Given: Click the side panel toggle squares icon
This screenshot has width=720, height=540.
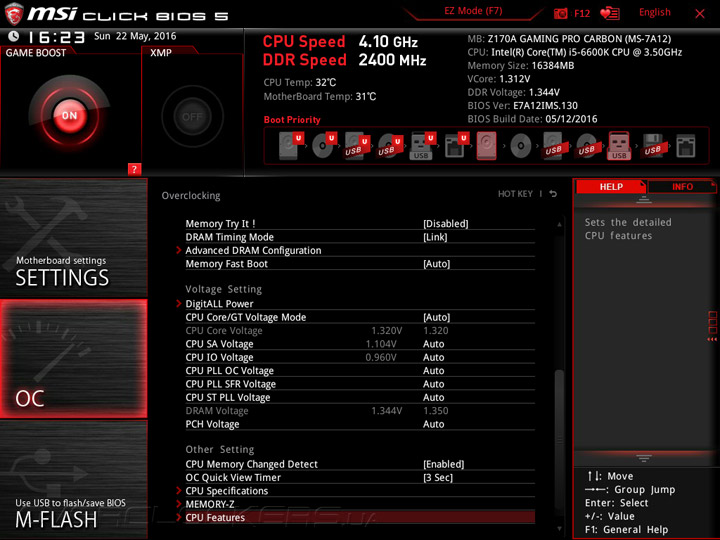Looking at the screenshot, I should (x=713, y=326).
